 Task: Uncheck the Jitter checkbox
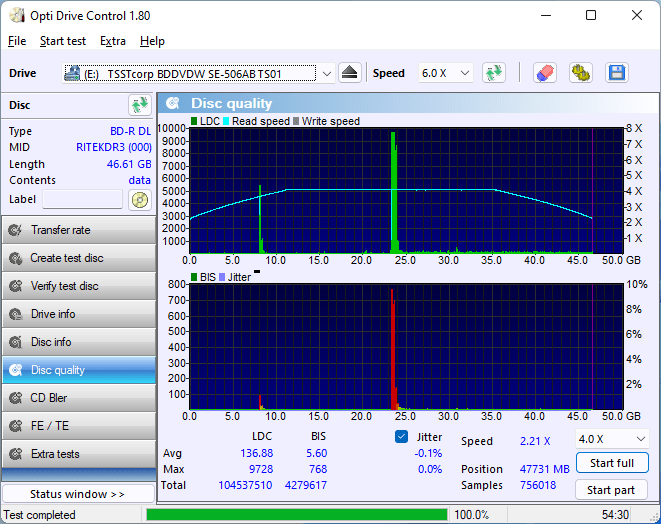(x=402, y=437)
